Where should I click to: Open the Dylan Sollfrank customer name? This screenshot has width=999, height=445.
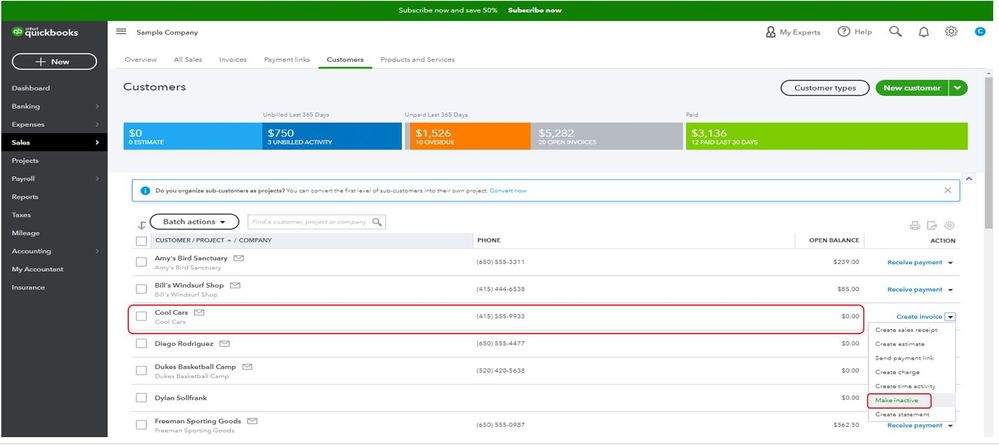(181, 398)
